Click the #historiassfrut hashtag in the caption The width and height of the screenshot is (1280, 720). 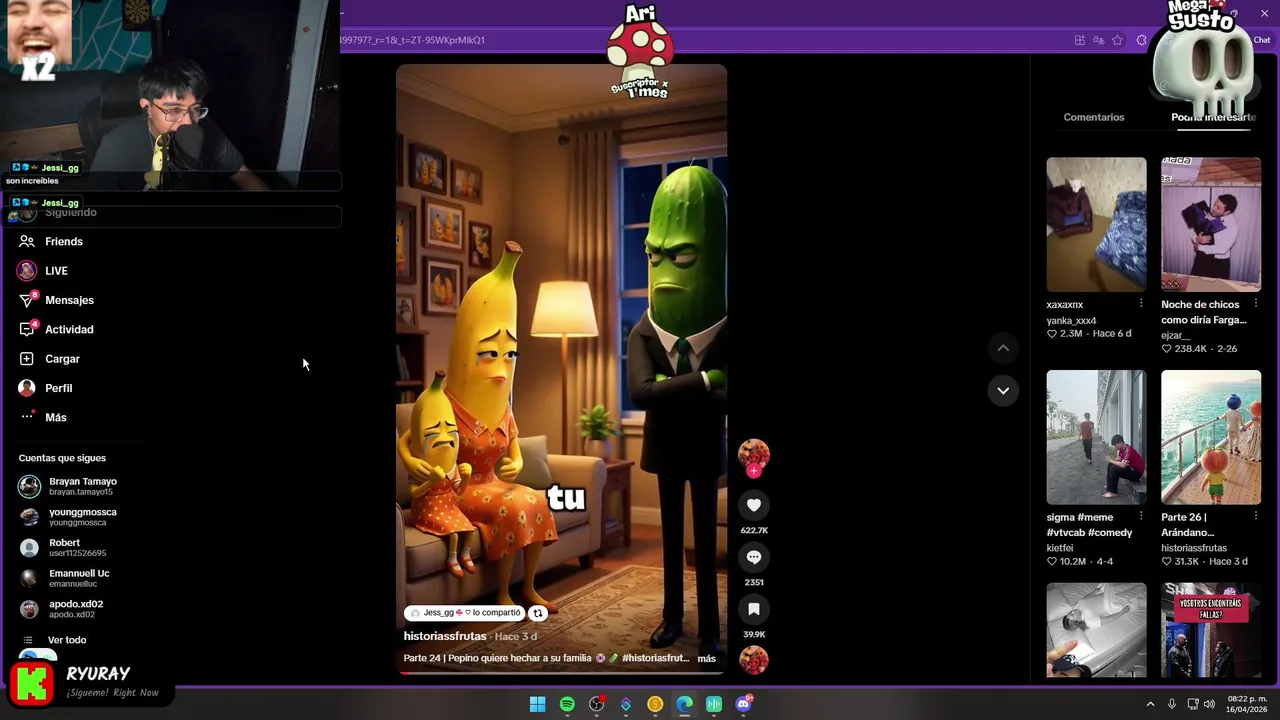pyautogui.click(x=655, y=658)
